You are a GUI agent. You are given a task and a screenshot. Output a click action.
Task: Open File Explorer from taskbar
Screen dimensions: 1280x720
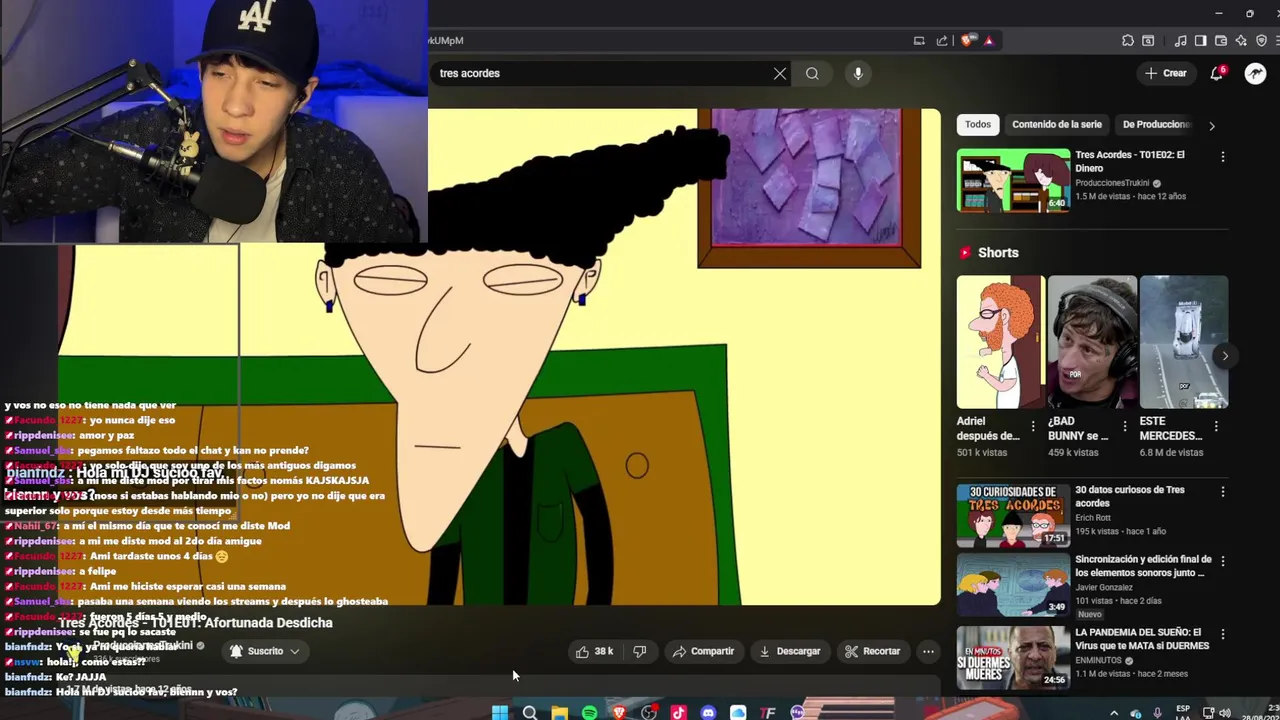coord(560,712)
